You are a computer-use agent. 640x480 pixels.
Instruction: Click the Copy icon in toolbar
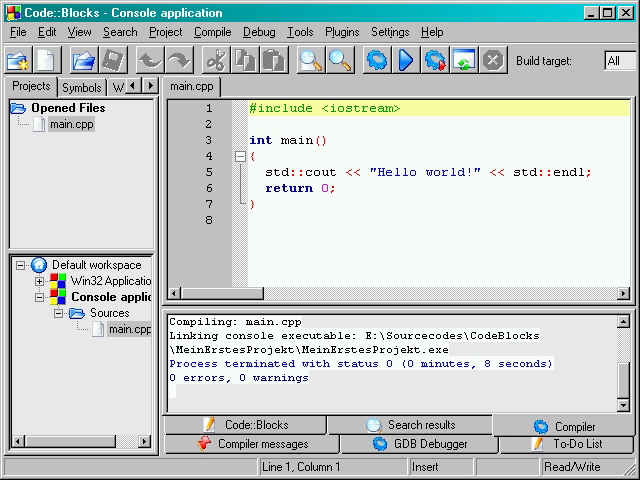tap(245, 61)
